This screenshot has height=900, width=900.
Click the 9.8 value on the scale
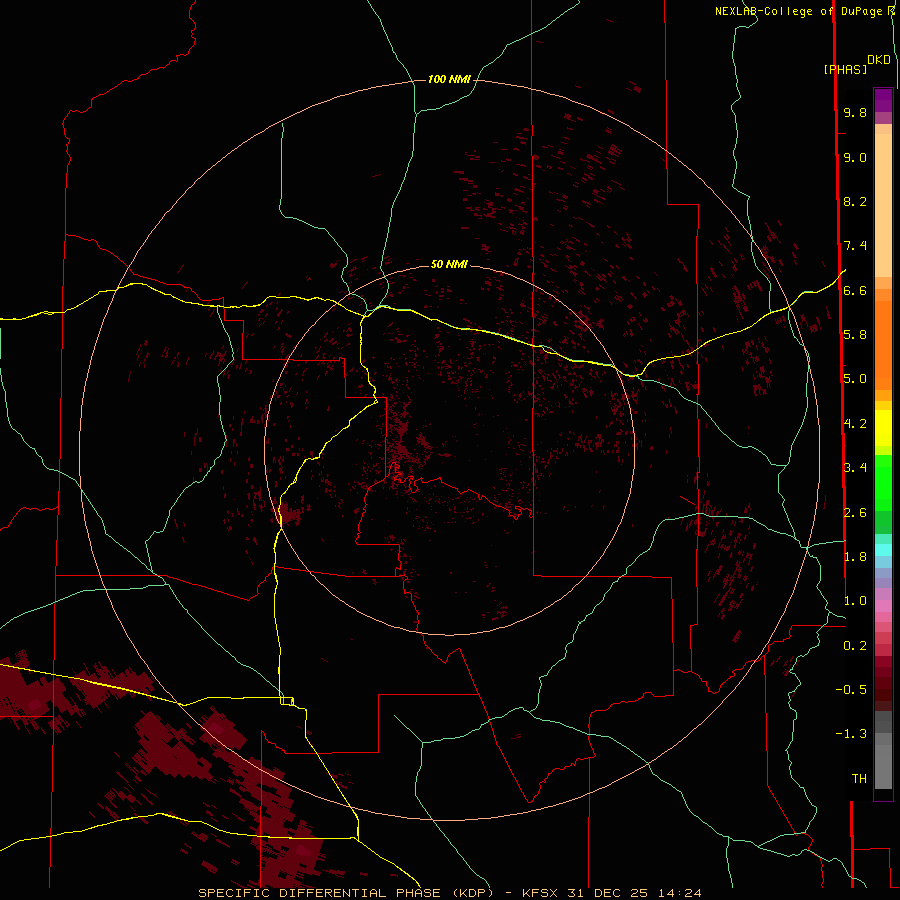(855, 112)
